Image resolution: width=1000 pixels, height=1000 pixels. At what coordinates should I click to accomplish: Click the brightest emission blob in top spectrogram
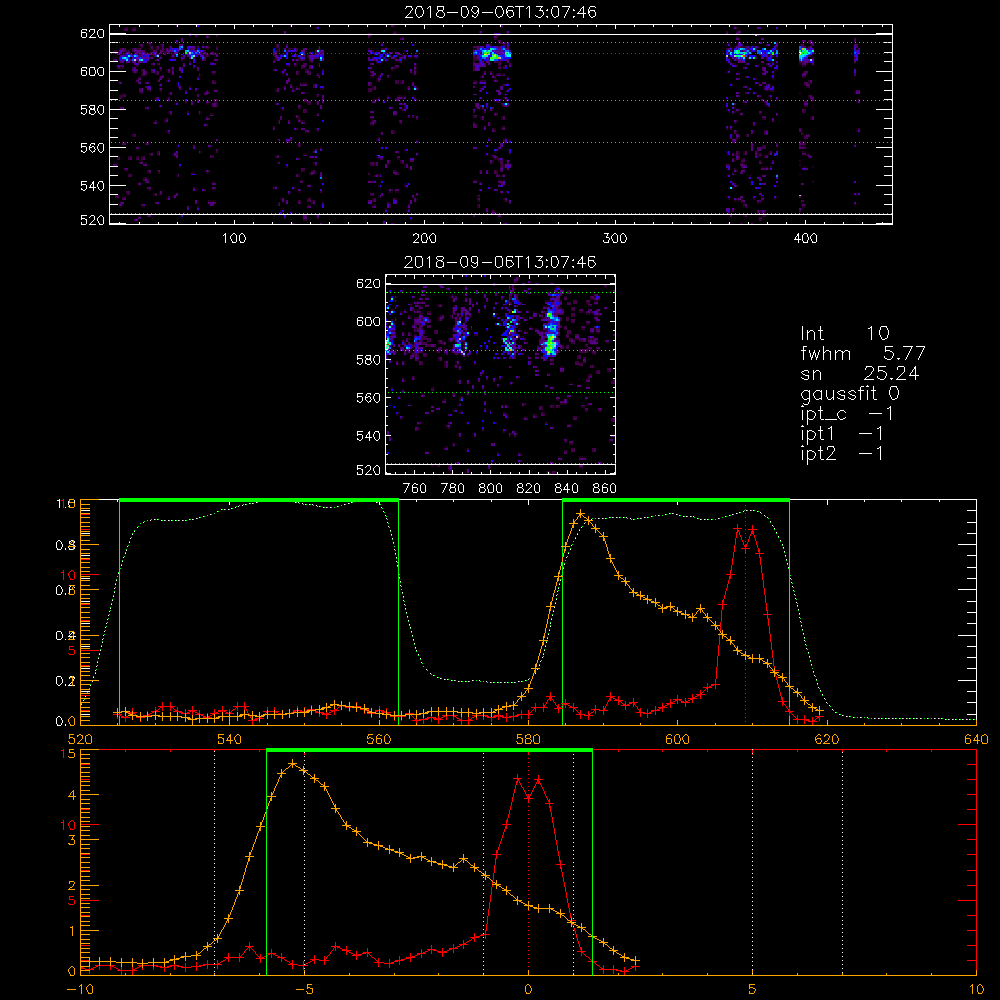point(492,54)
